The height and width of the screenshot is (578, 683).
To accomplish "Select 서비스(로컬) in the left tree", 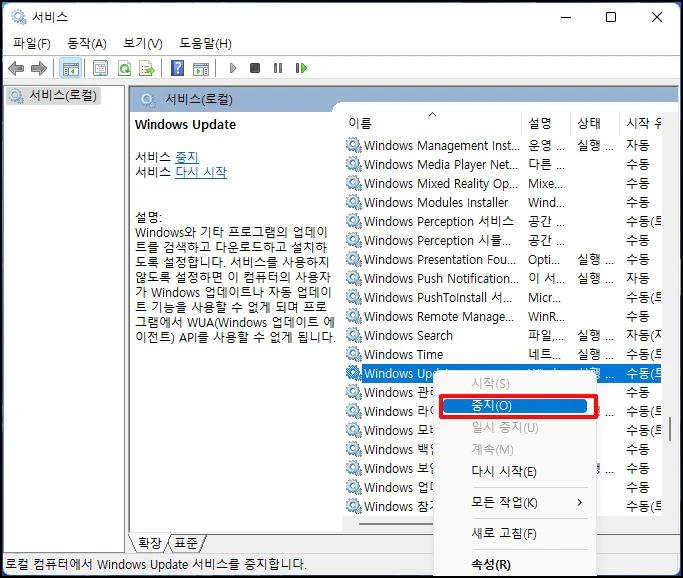I will pyautogui.click(x=54, y=95).
